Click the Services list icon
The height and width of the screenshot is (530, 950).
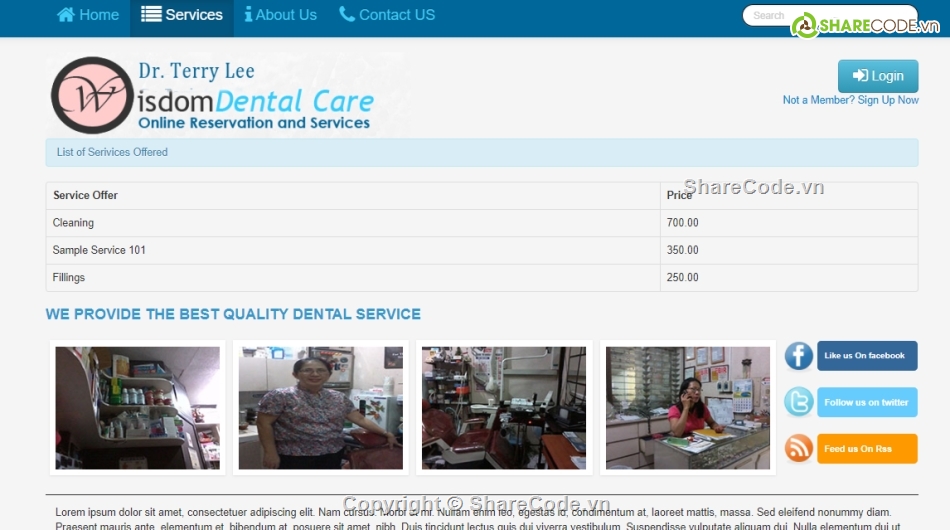pos(151,14)
